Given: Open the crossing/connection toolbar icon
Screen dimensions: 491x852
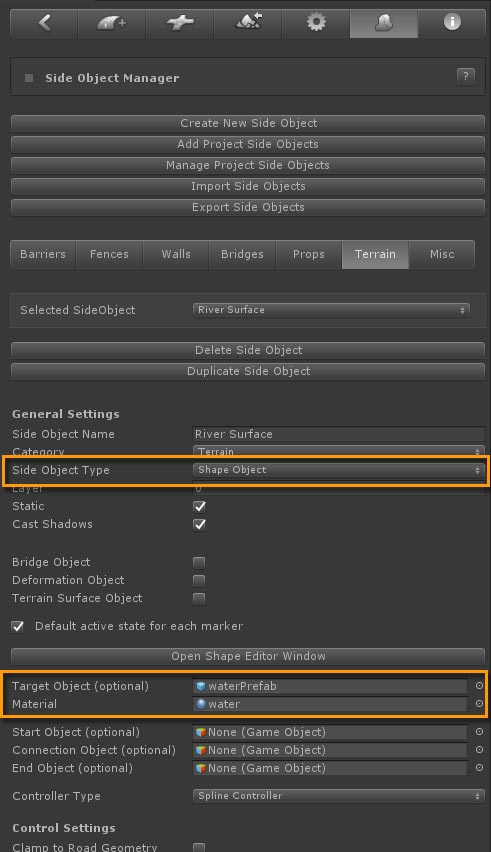Looking at the screenshot, I should click(x=180, y=23).
